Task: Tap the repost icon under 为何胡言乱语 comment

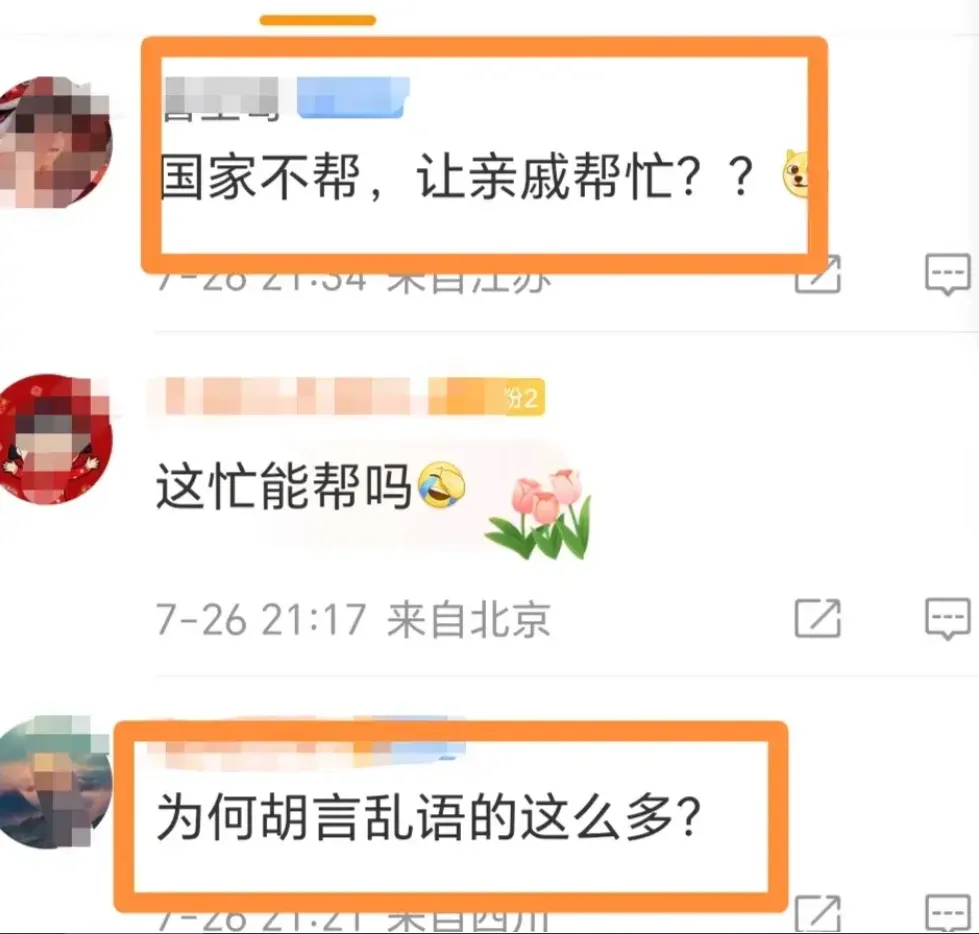Action: pos(817,915)
